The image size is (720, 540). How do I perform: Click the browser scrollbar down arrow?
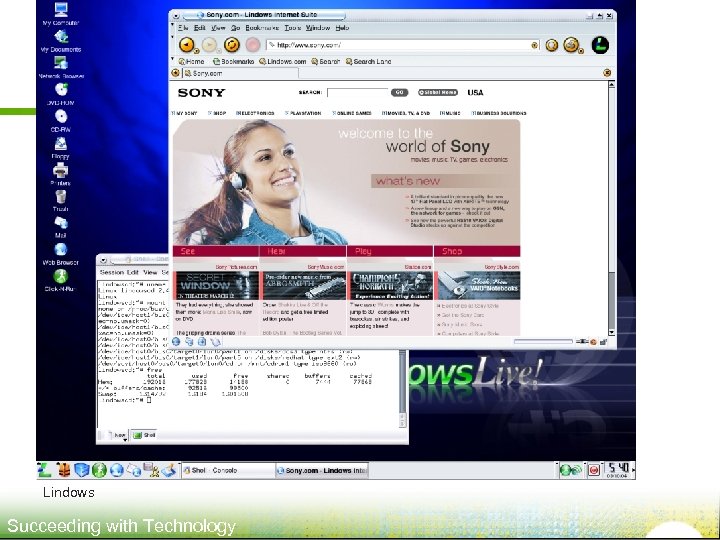[611, 332]
